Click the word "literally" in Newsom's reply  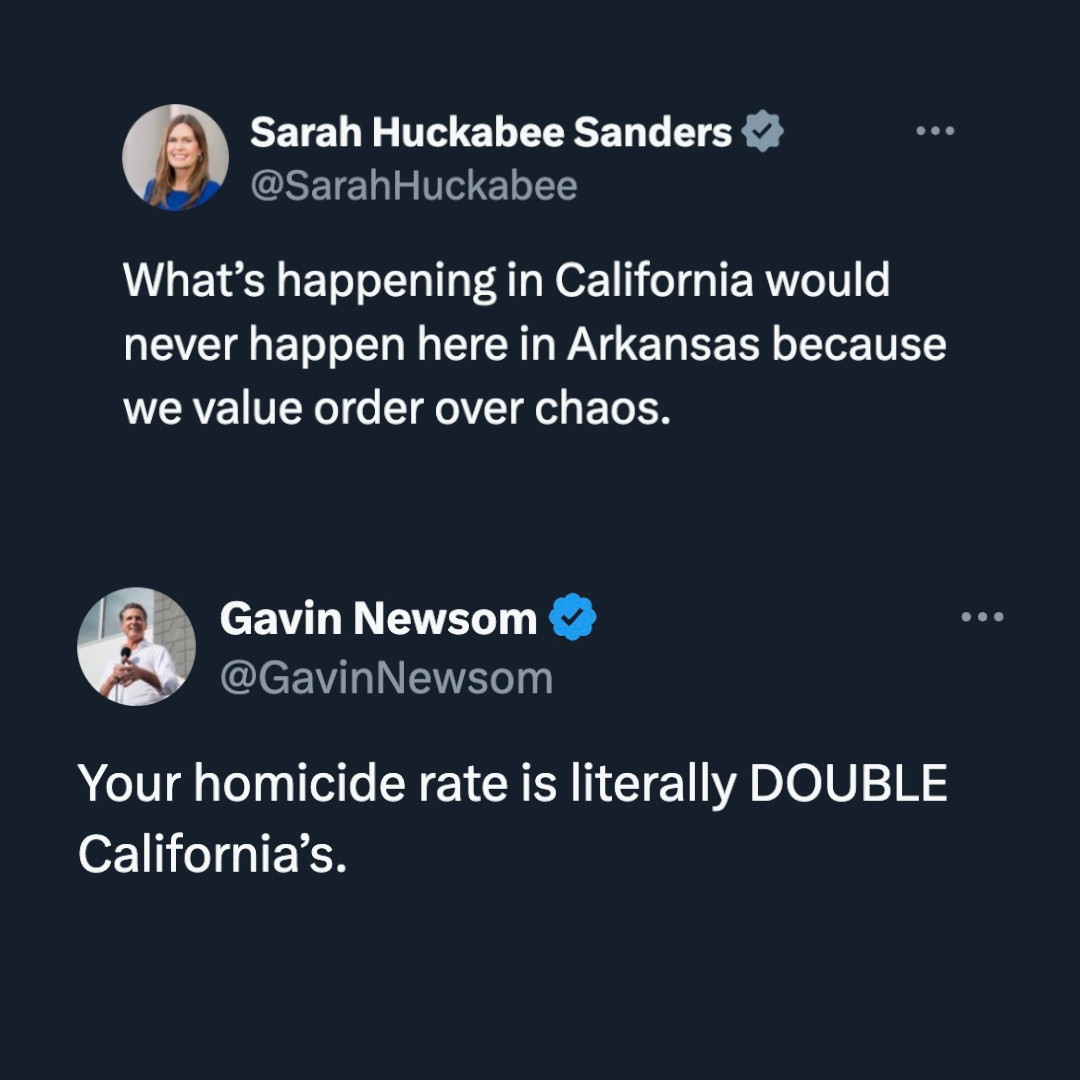click(x=652, y=785)
